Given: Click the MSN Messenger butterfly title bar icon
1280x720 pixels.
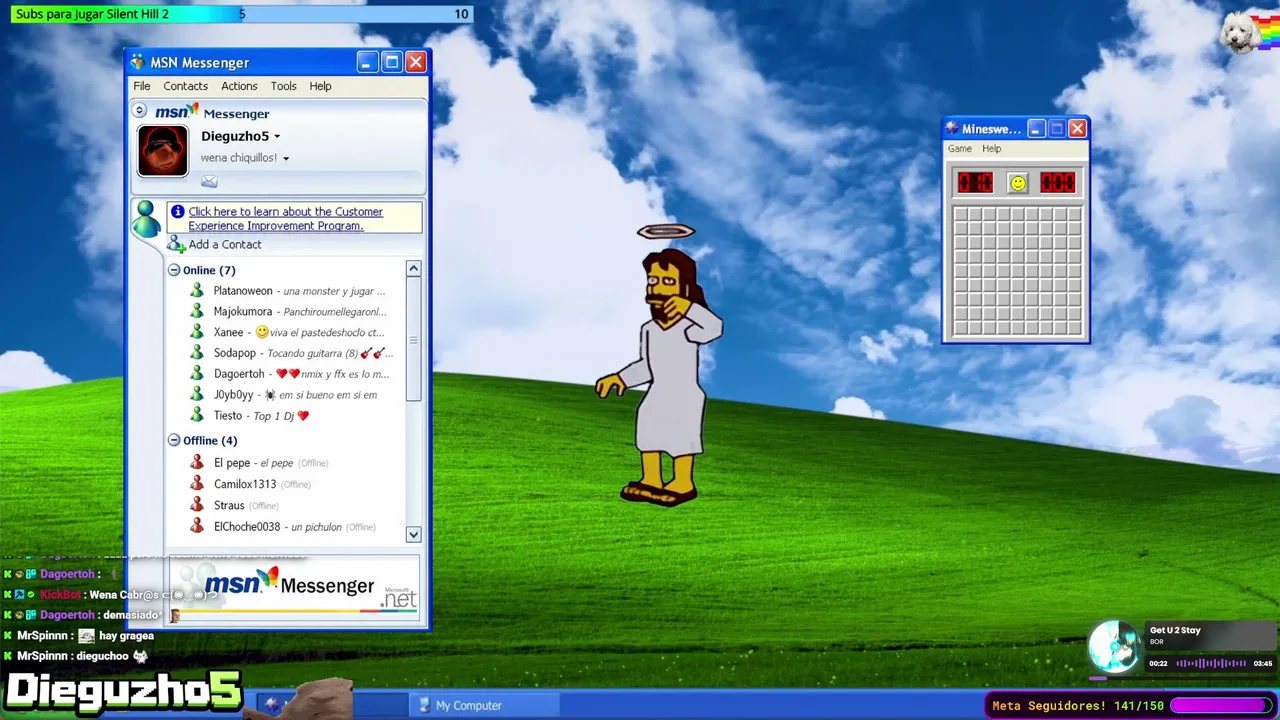Looking at the screenshot, I should 138,62.
